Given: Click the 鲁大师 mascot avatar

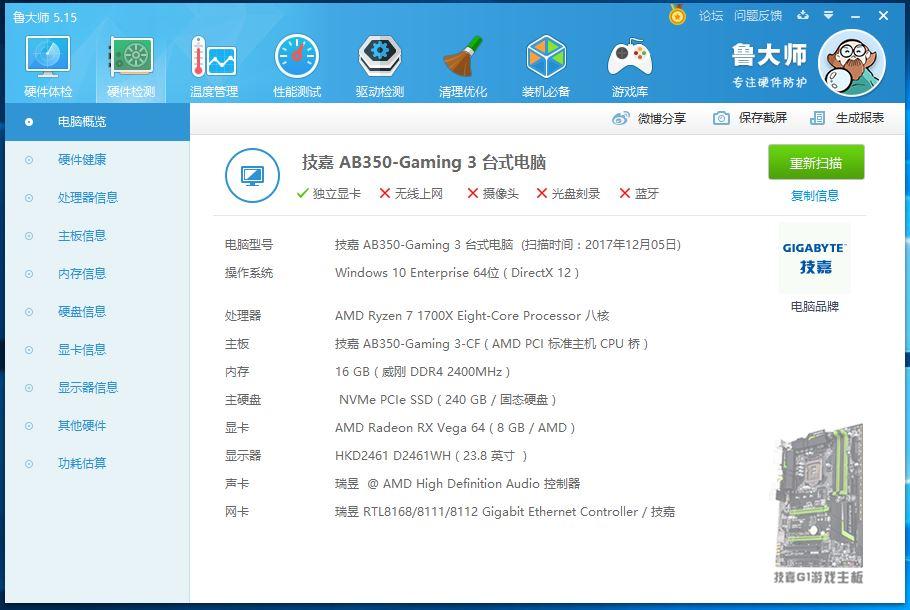Looking at the screenshot, I should pyautogui.click(x=852, y=63).
